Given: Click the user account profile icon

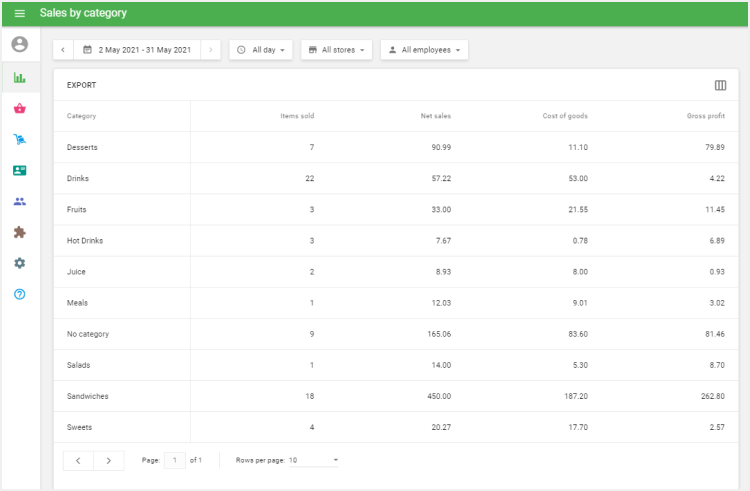Looking at the screenshot, I should point(19,45).
